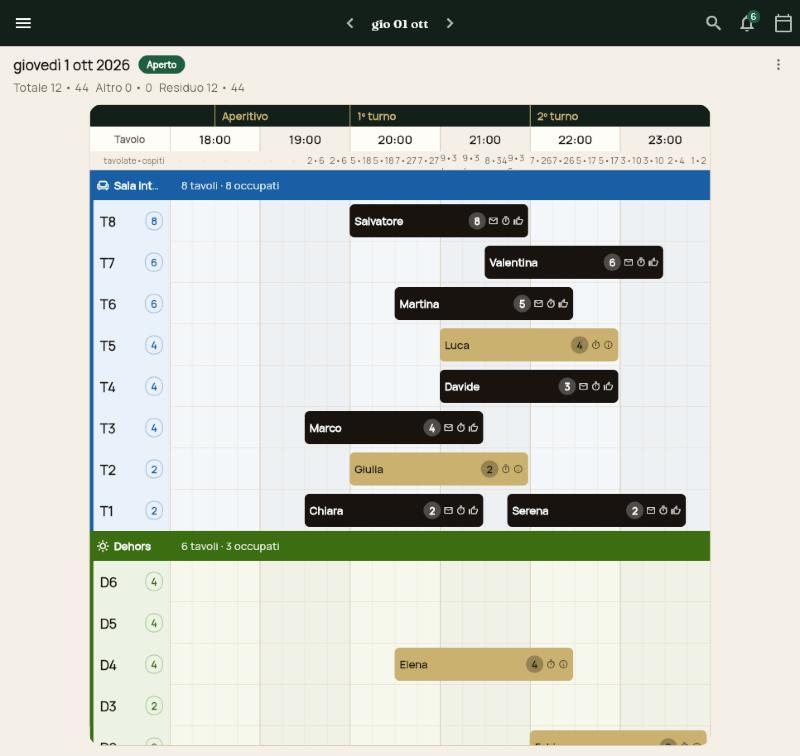Open the three-dot options menu
The height and width of the screenshot is (756, 800).
[778, 65]
